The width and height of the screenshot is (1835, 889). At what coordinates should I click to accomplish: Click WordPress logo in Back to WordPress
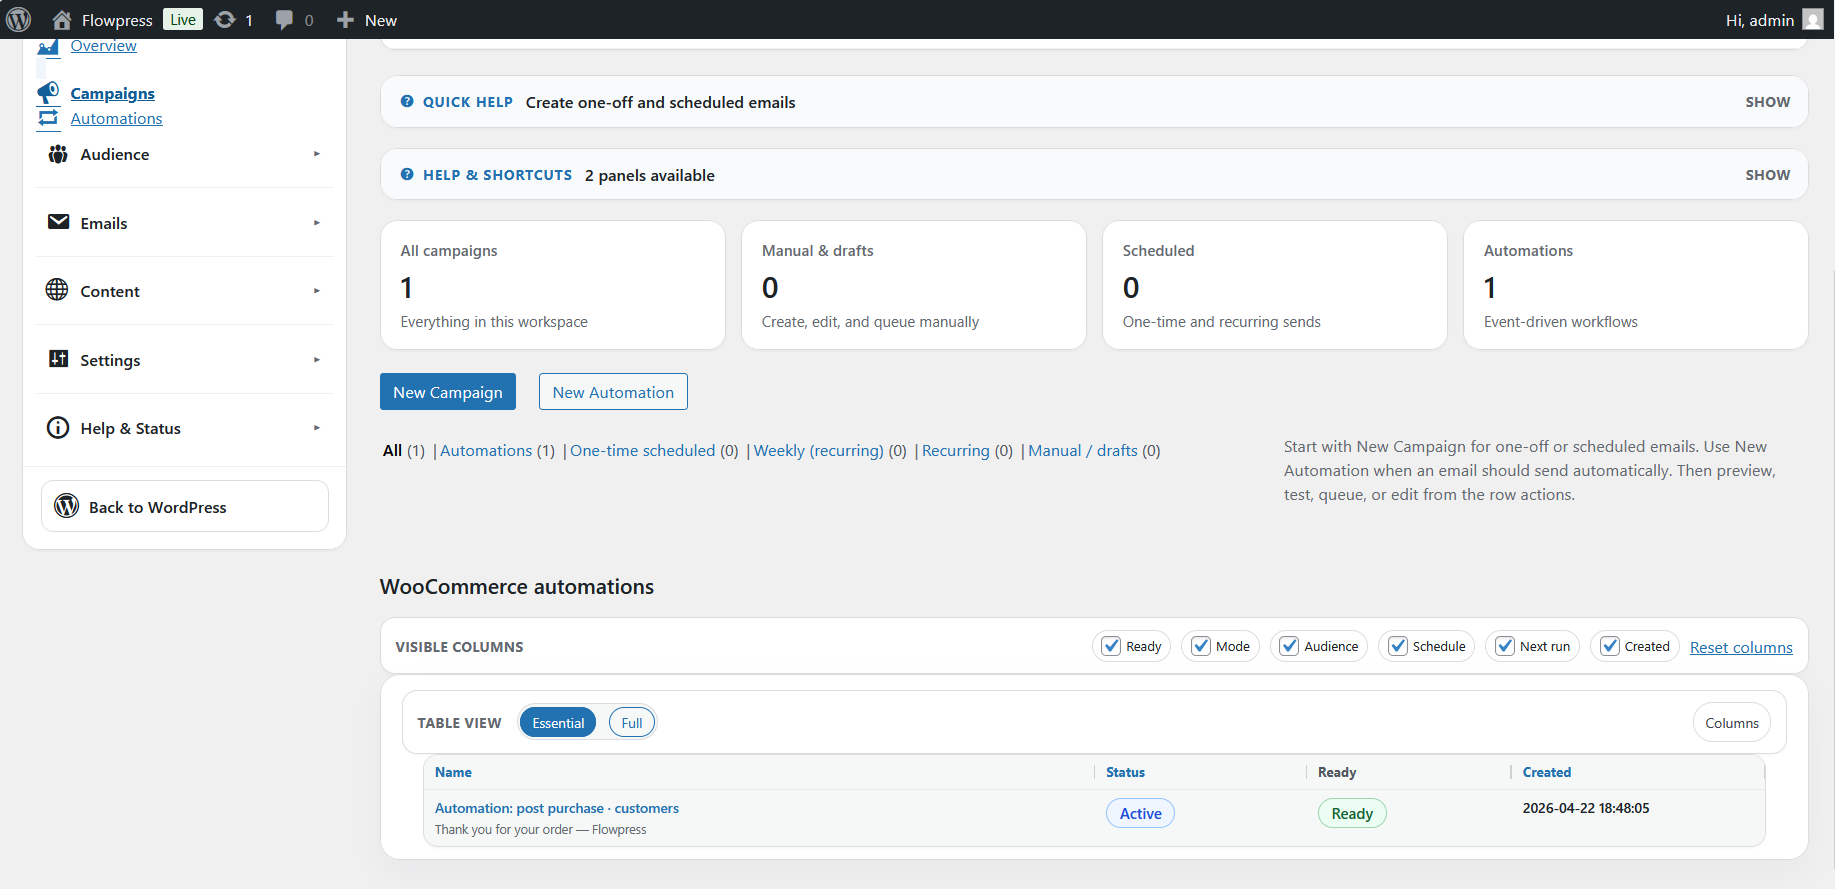(67, 506)
